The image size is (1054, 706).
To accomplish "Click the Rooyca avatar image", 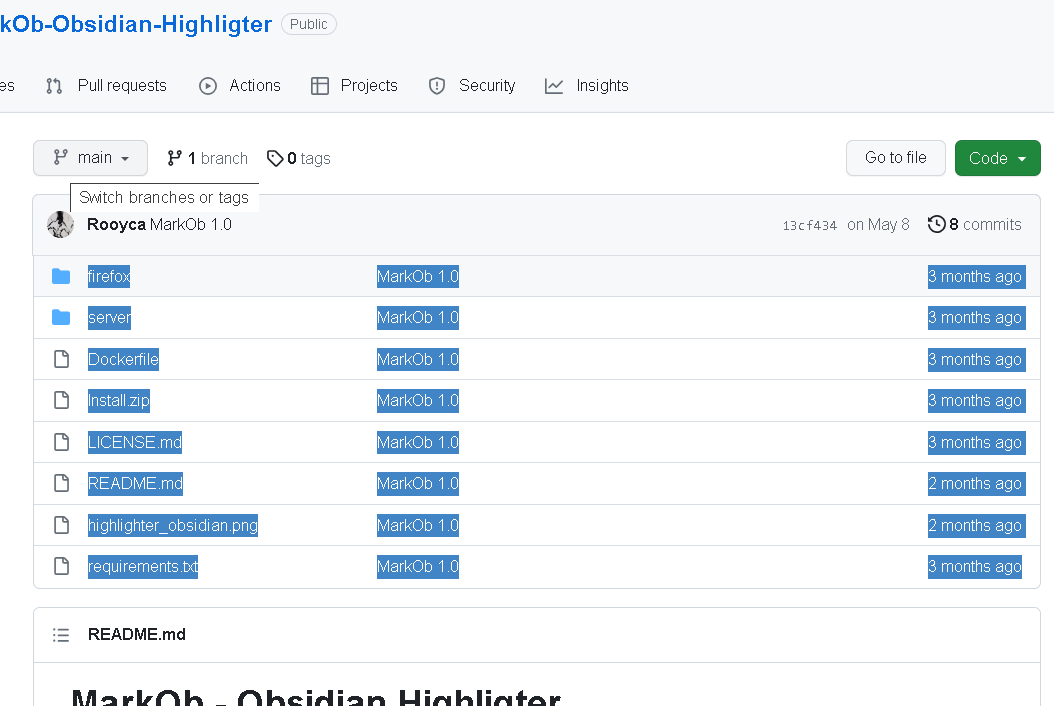I will pos(60,225).
